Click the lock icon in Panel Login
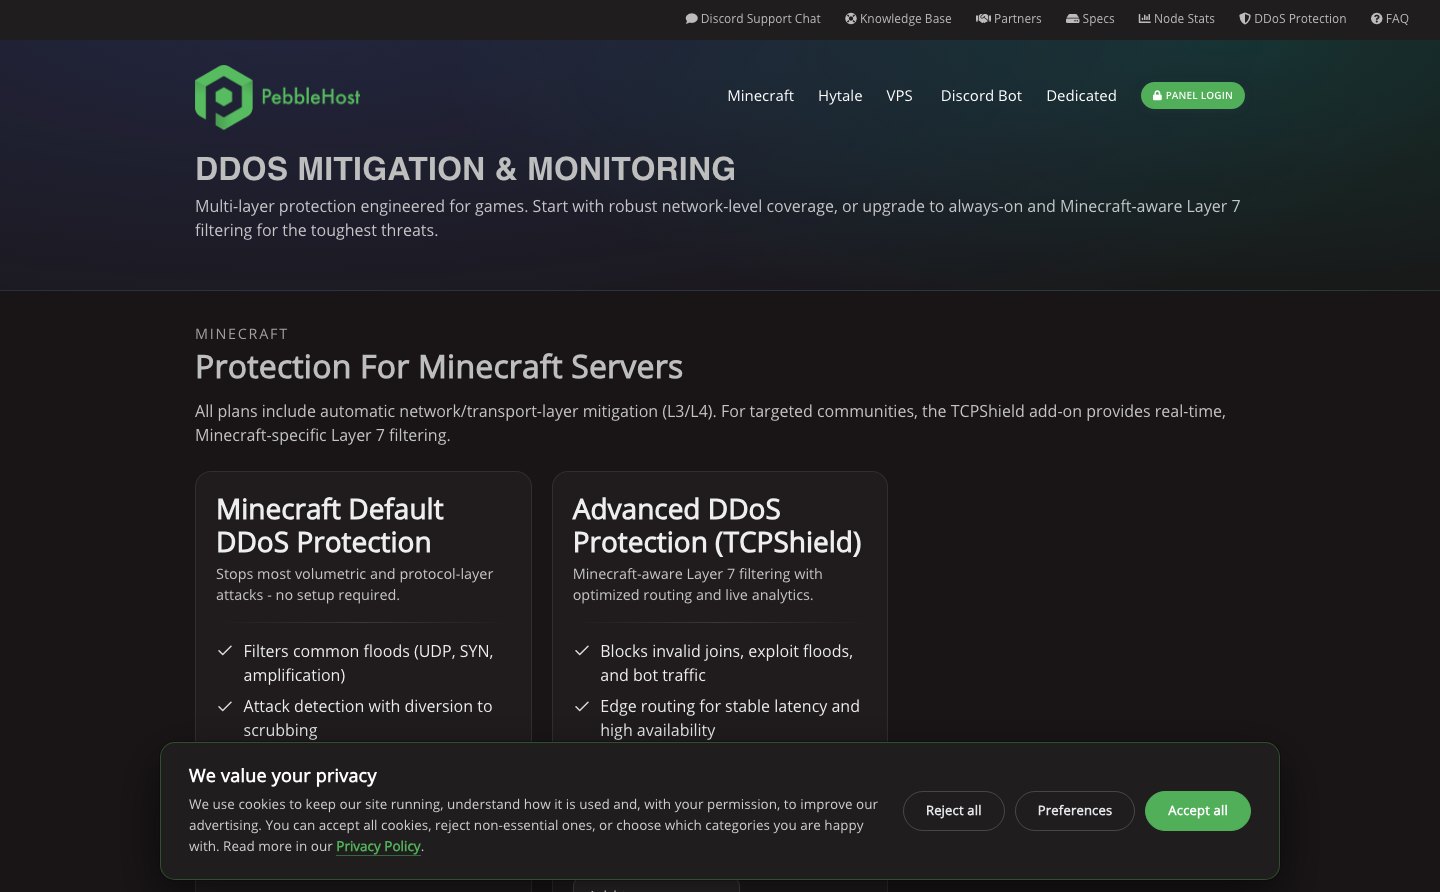Screen dimensions: 1440x892 coord(1157,96)
